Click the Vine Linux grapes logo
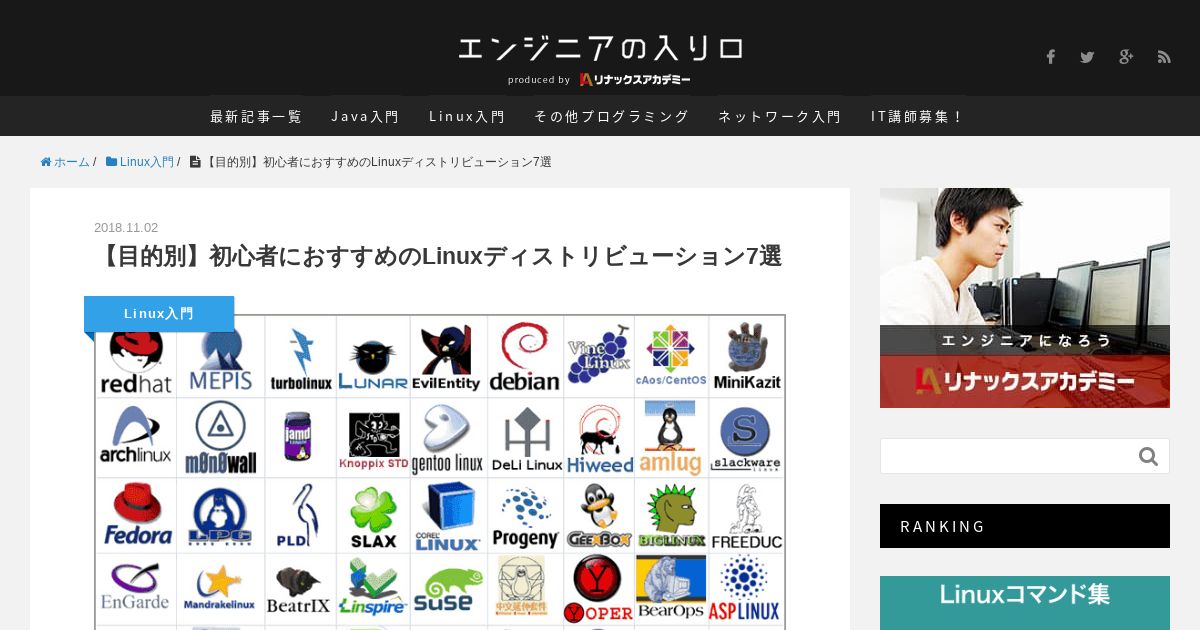This screenshot has height=630, width=1200. pyautogui.click(x=598, y=354)
